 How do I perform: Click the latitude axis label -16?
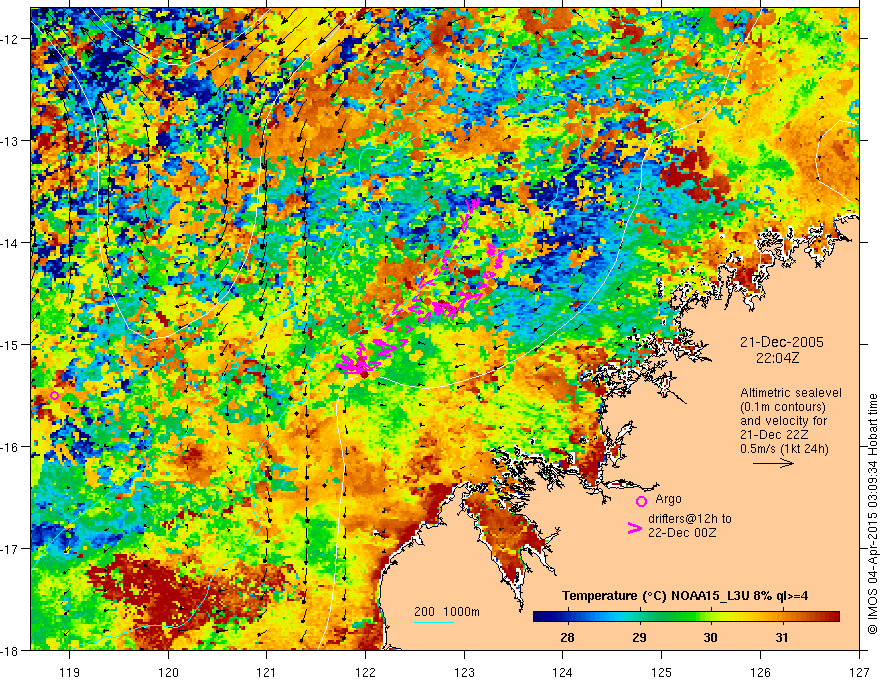coord(10,447)
